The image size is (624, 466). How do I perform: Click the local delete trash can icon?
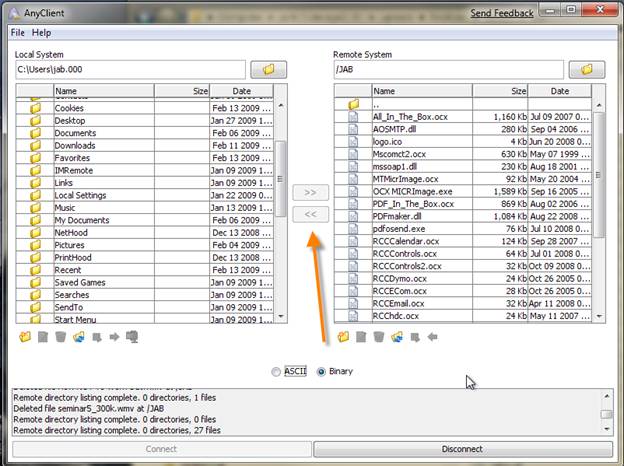[x=60, y=337]
